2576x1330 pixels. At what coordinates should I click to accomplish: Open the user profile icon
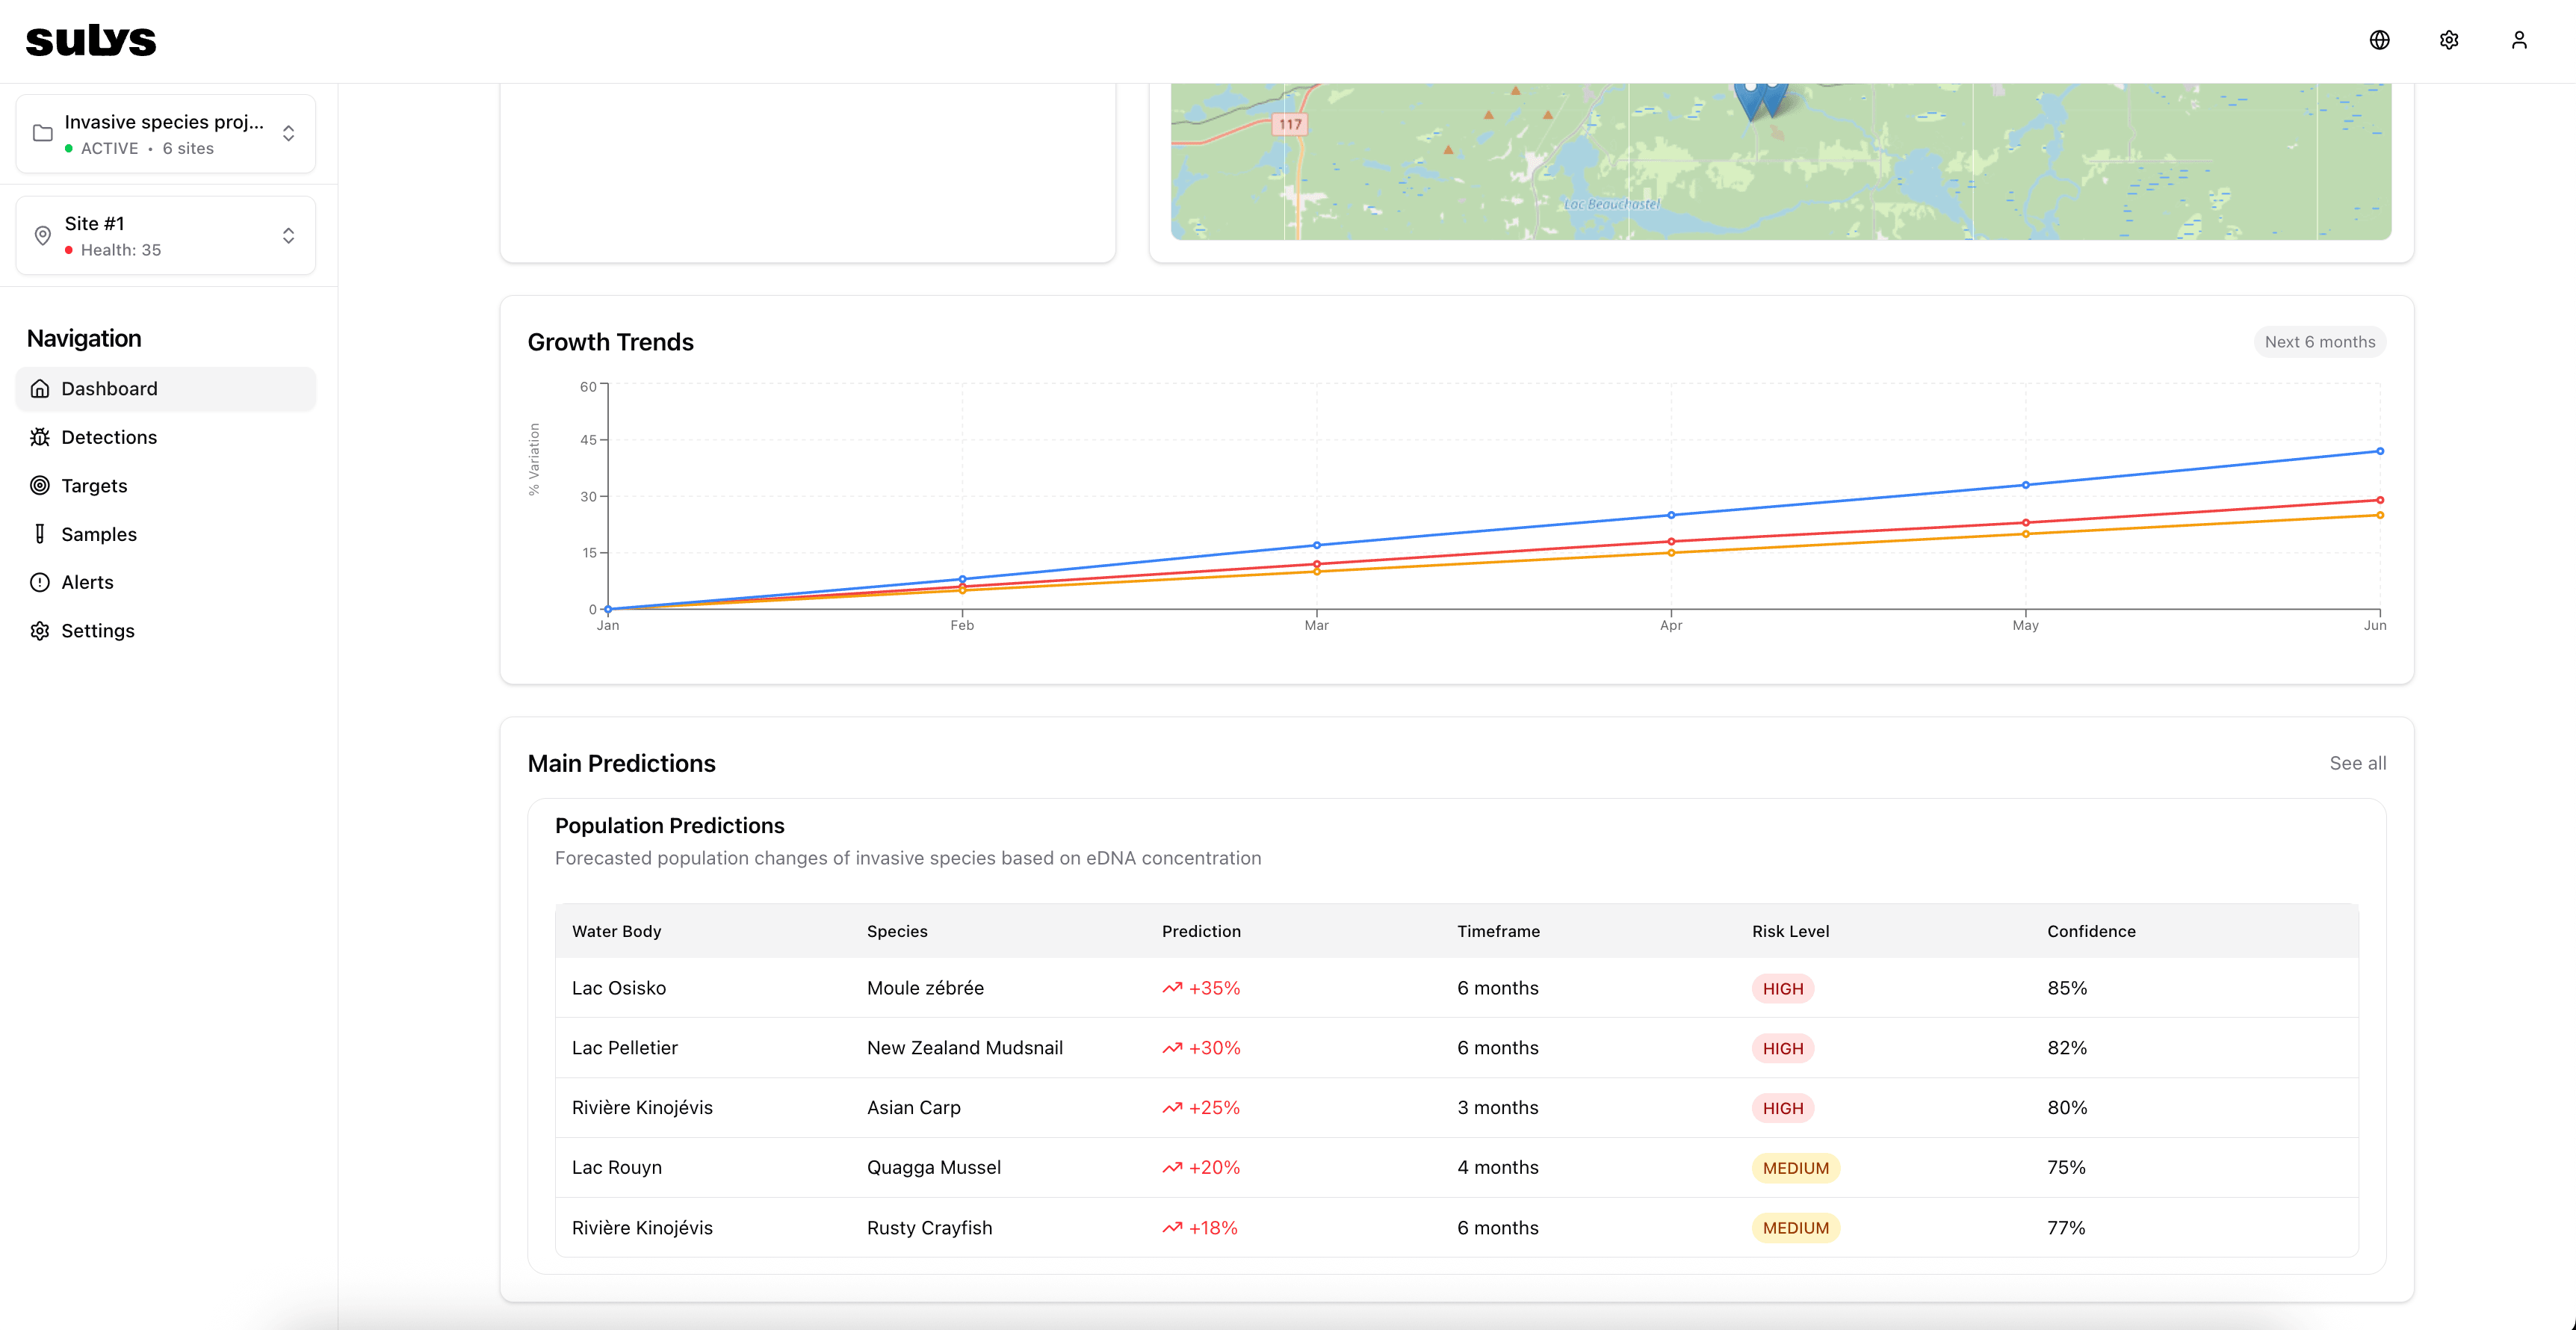[x=2519, y=40]
